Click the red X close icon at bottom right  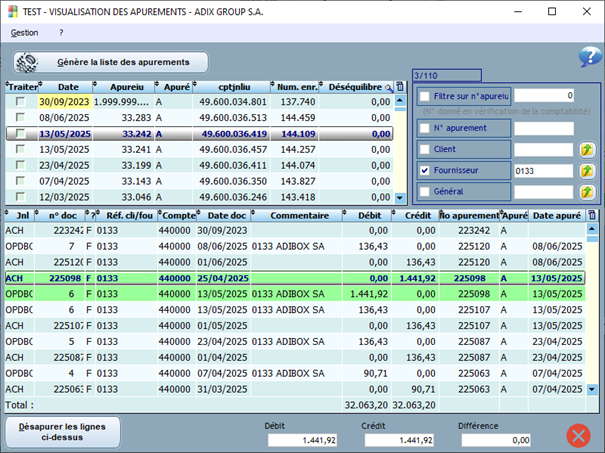pos(578,436)
